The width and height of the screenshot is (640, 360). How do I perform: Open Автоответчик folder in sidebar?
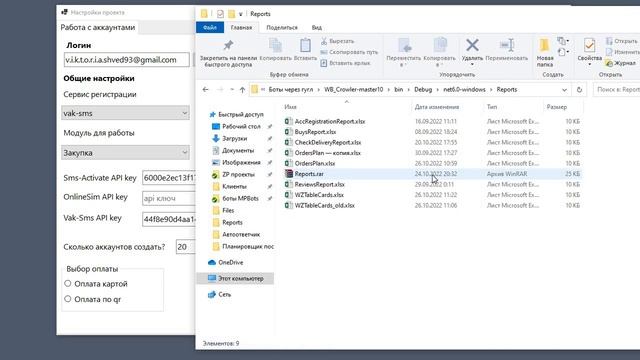pos(241,234)
